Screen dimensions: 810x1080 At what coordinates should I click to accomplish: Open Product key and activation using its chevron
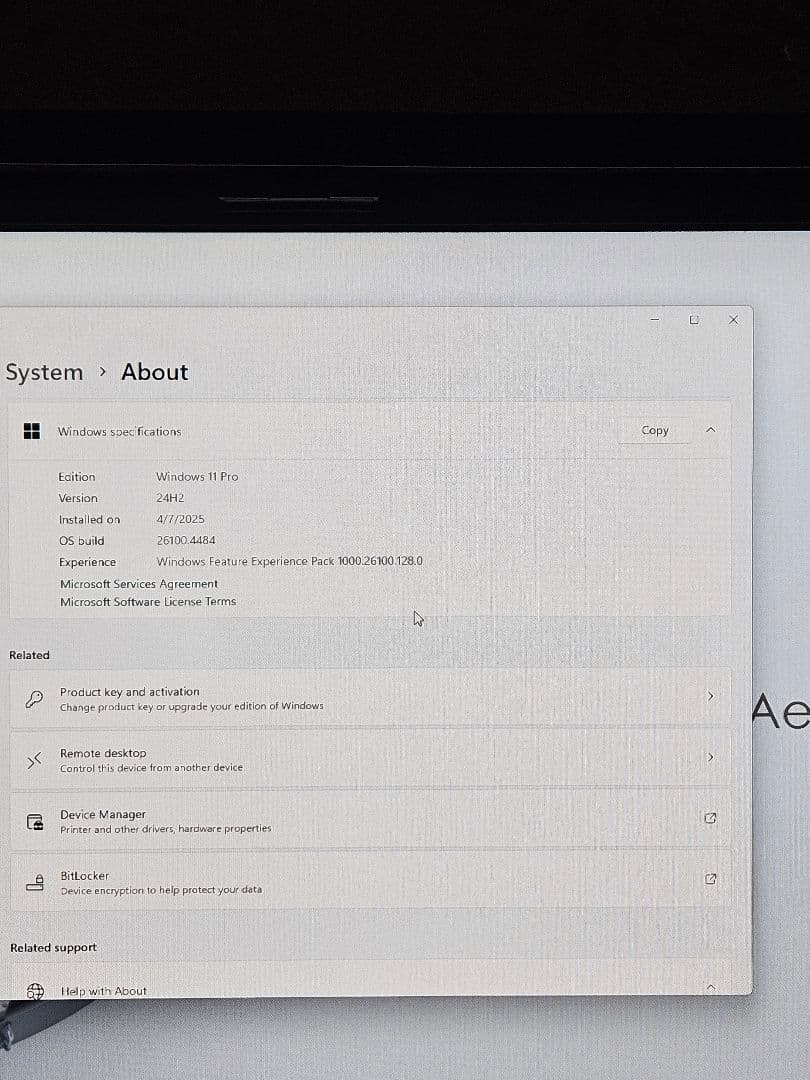[x=710, y=695]
